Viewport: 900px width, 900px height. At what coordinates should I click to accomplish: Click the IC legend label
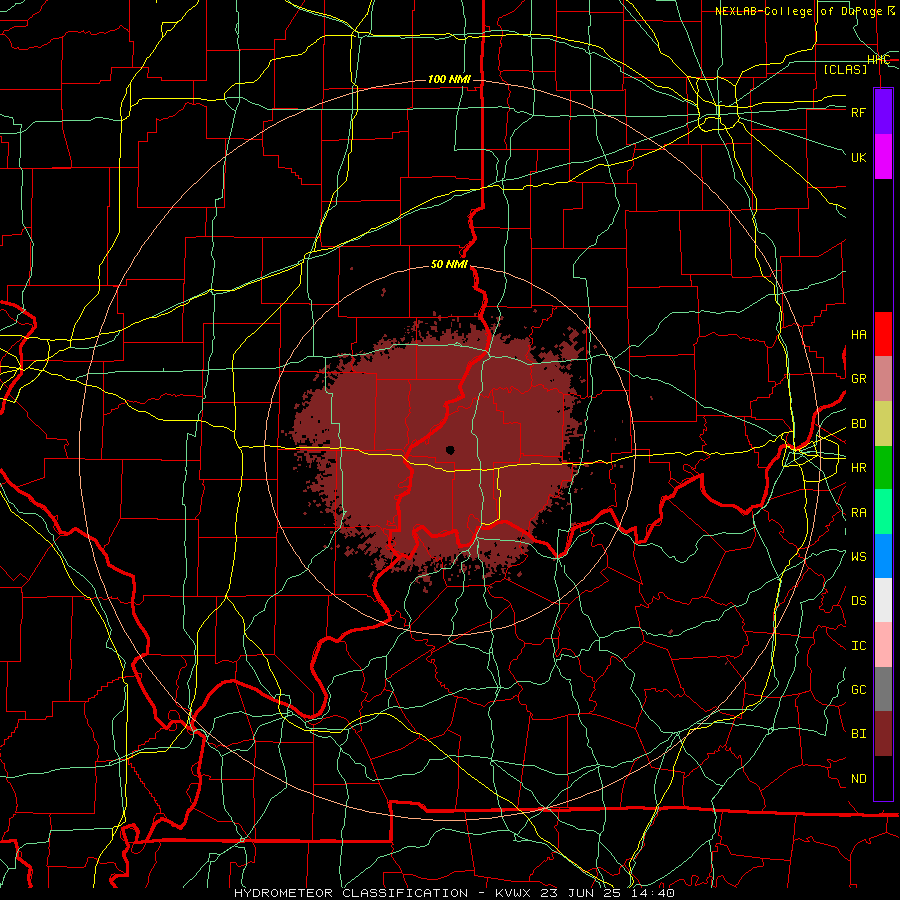click(859, 646)
